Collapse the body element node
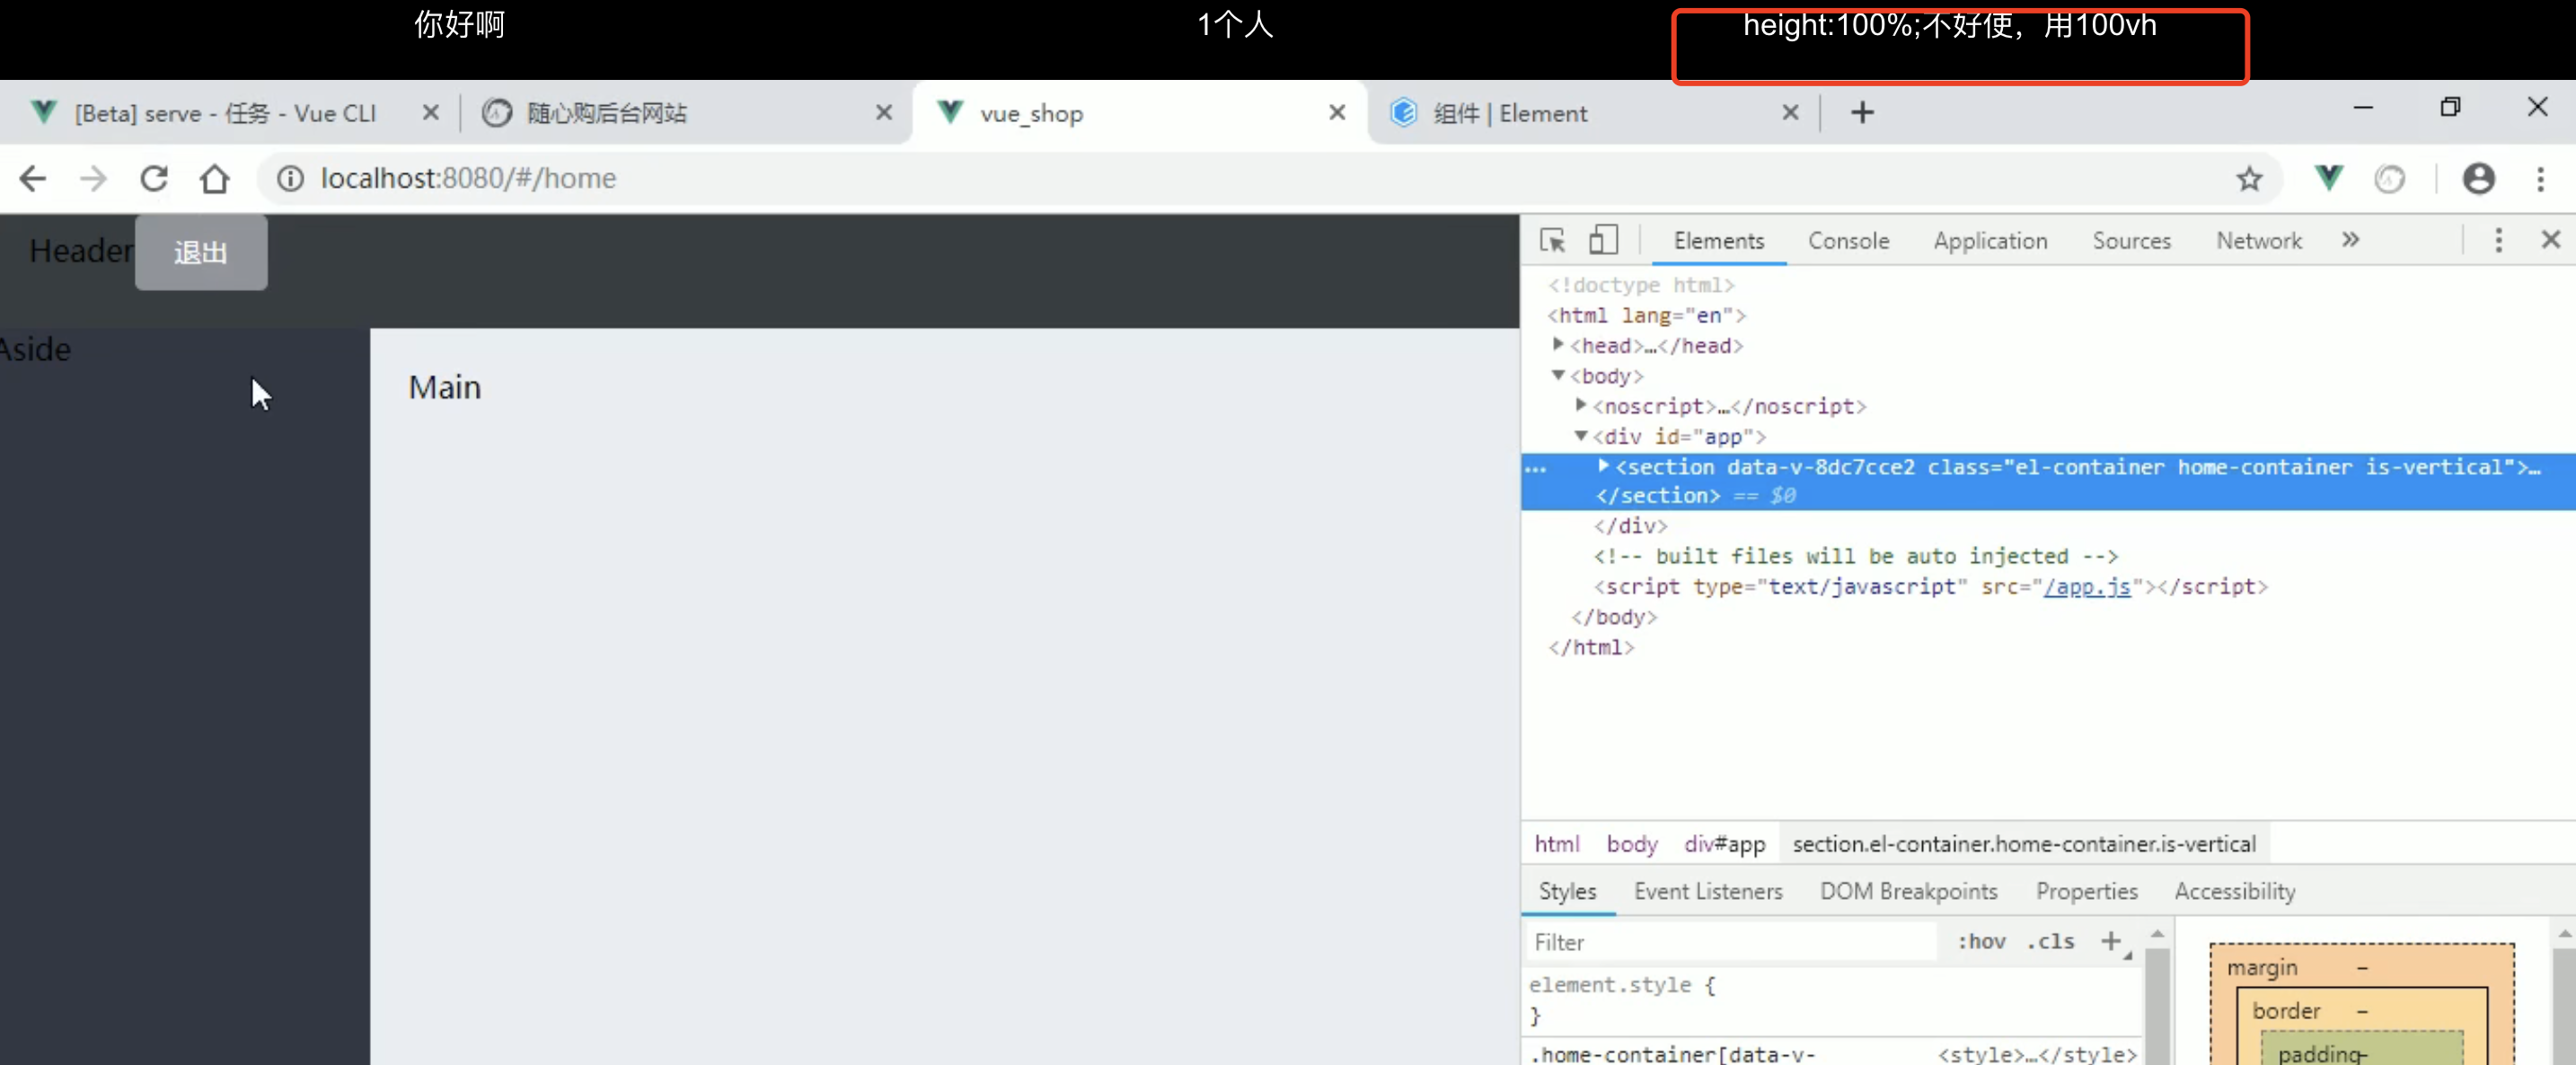Screen dimensions: 2576x1065 click(1558, 376)
